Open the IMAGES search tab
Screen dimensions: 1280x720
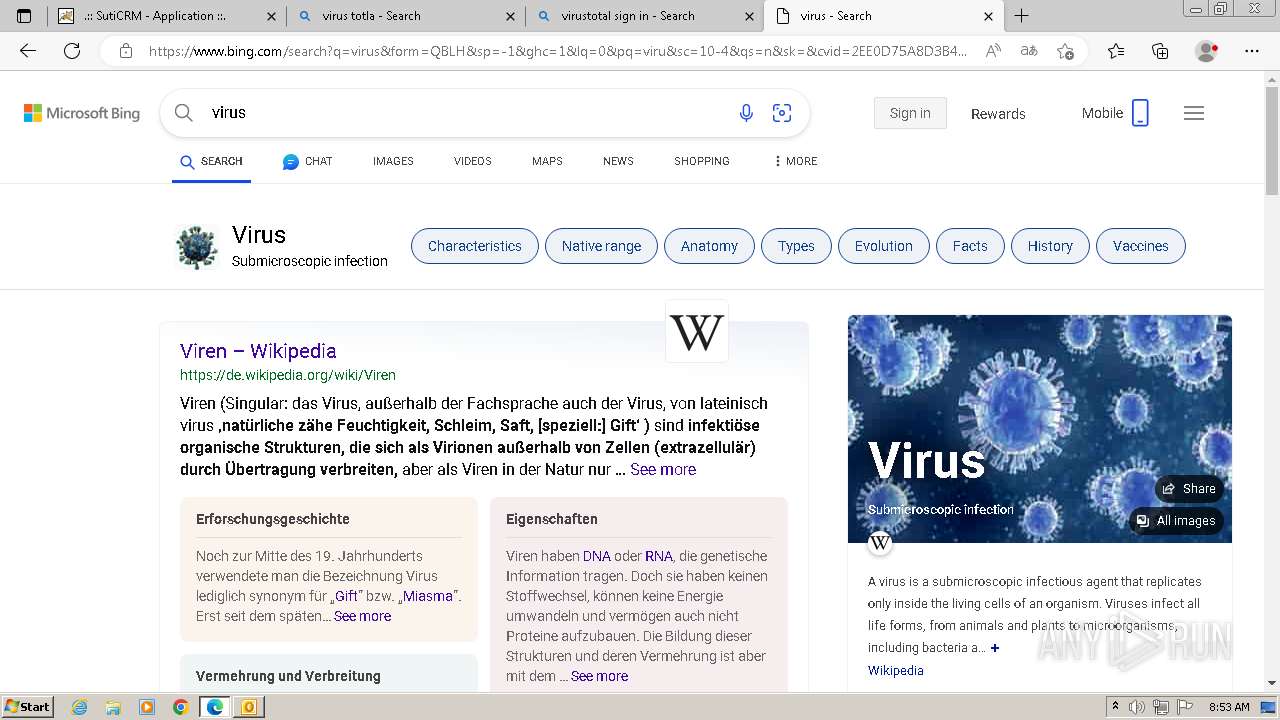393,161
